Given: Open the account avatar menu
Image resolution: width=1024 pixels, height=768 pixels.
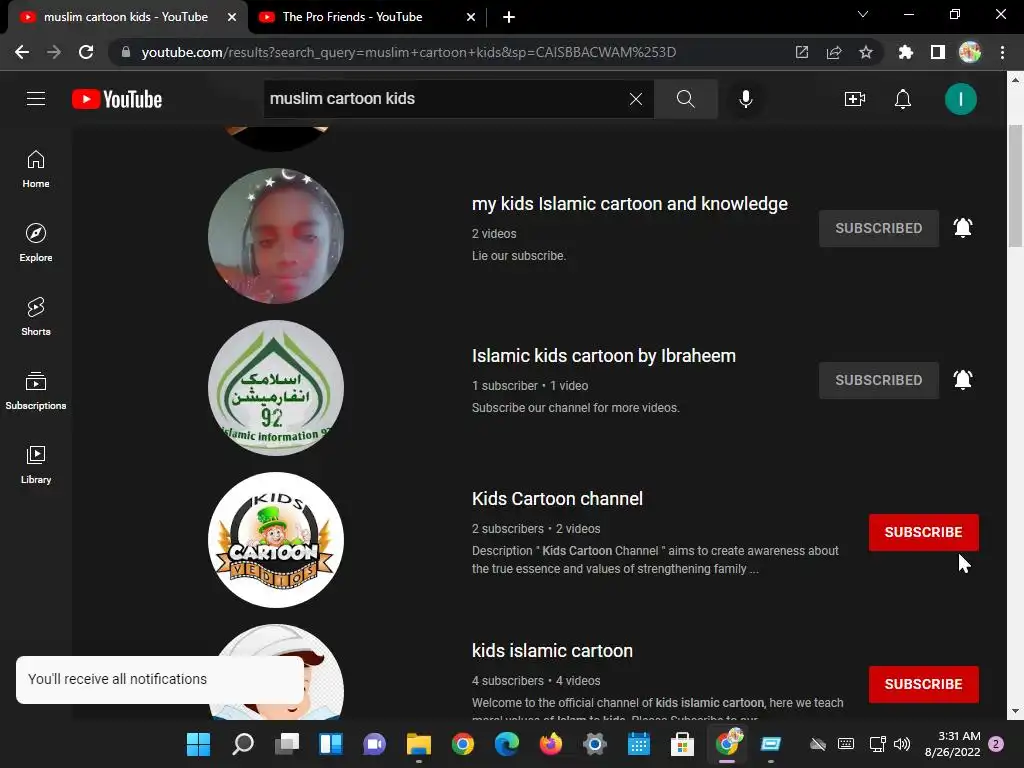Looking at the screenshot, I should [x=960, y=99].
